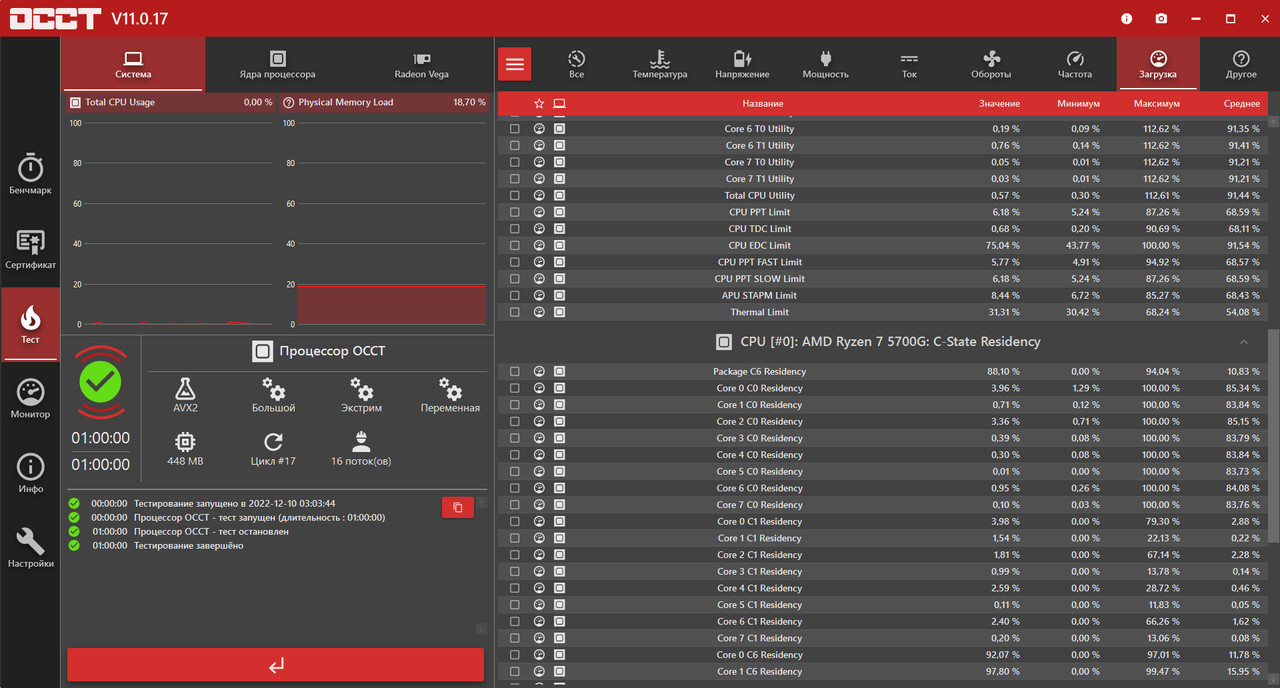Image resolution: width=1280 pixels, height=688 pixels.
Task: Show Ток sensors category
Action: [x=908, y=64]
